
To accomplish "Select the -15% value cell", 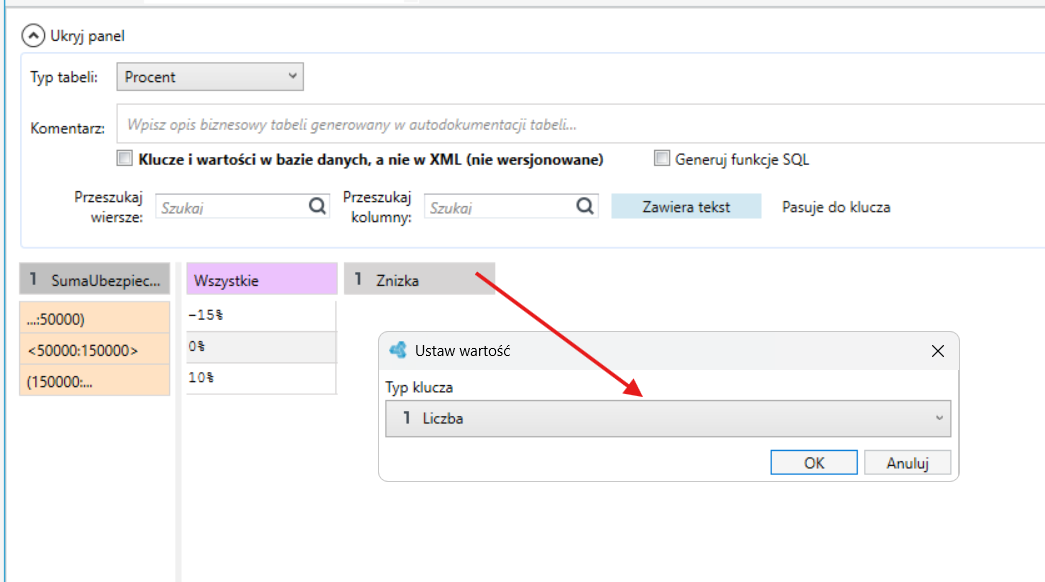I will pyautogui.click(x=261, y=315).
